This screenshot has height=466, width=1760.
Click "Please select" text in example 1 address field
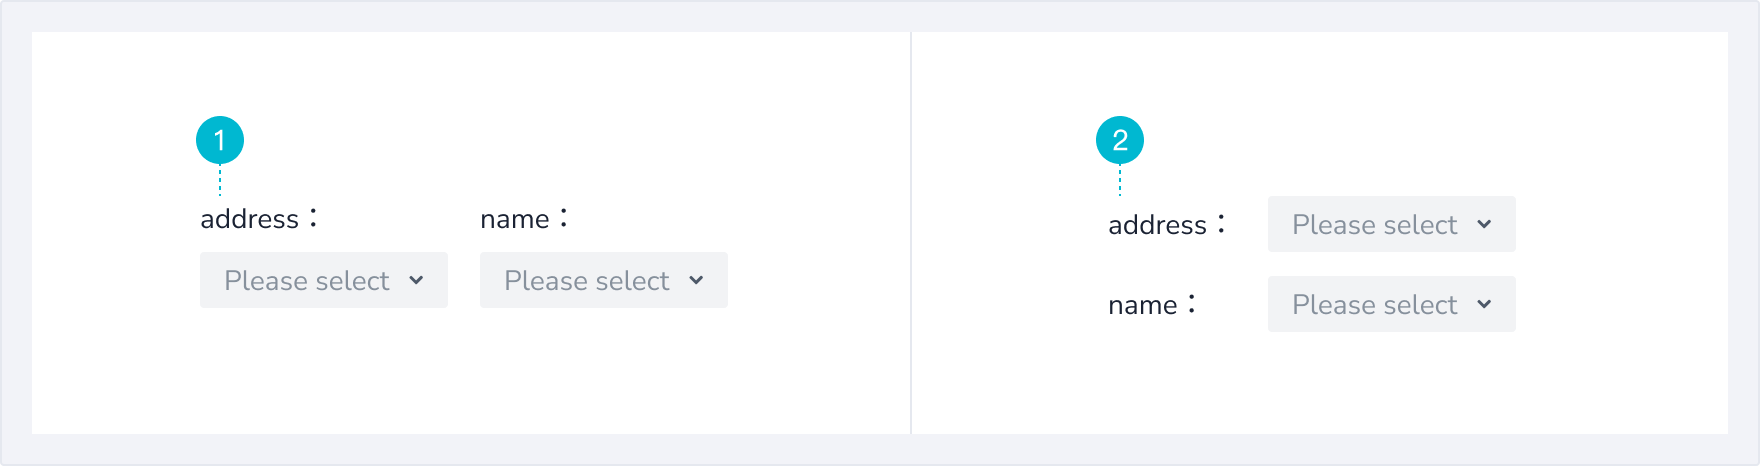[307, 281]
